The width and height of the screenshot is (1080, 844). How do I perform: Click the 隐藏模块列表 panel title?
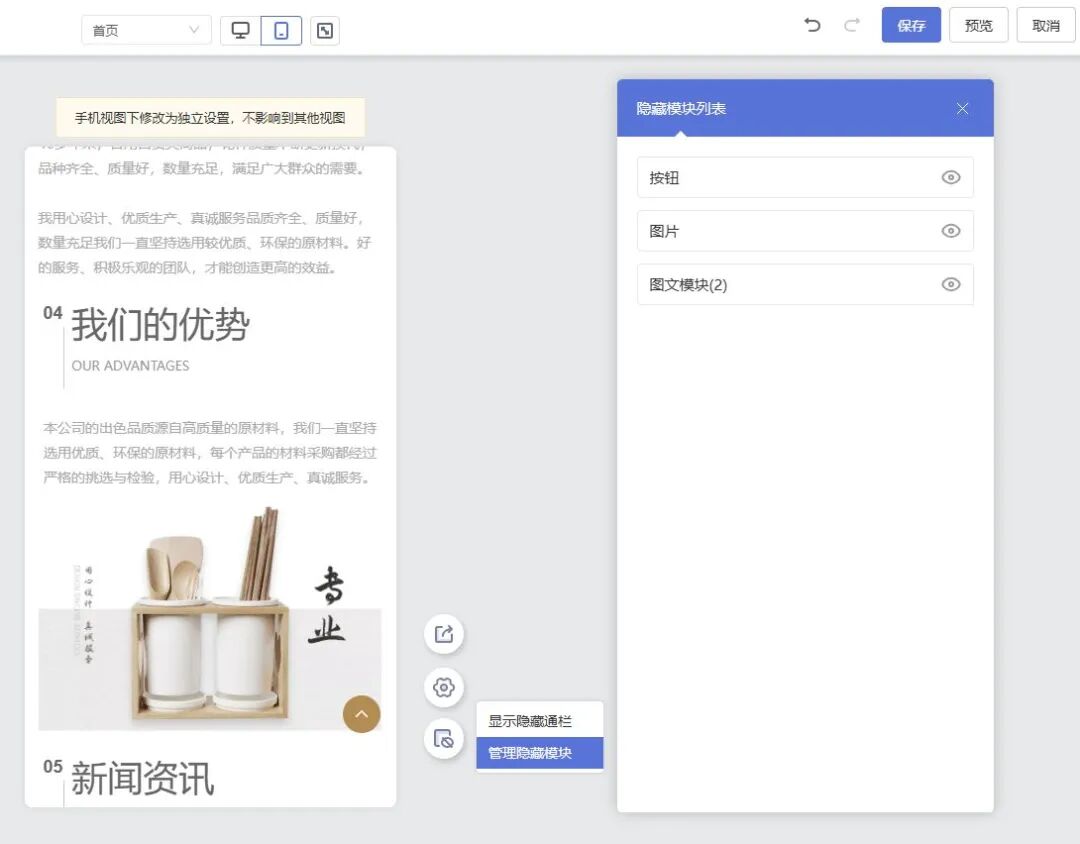[x=681, y=108]
